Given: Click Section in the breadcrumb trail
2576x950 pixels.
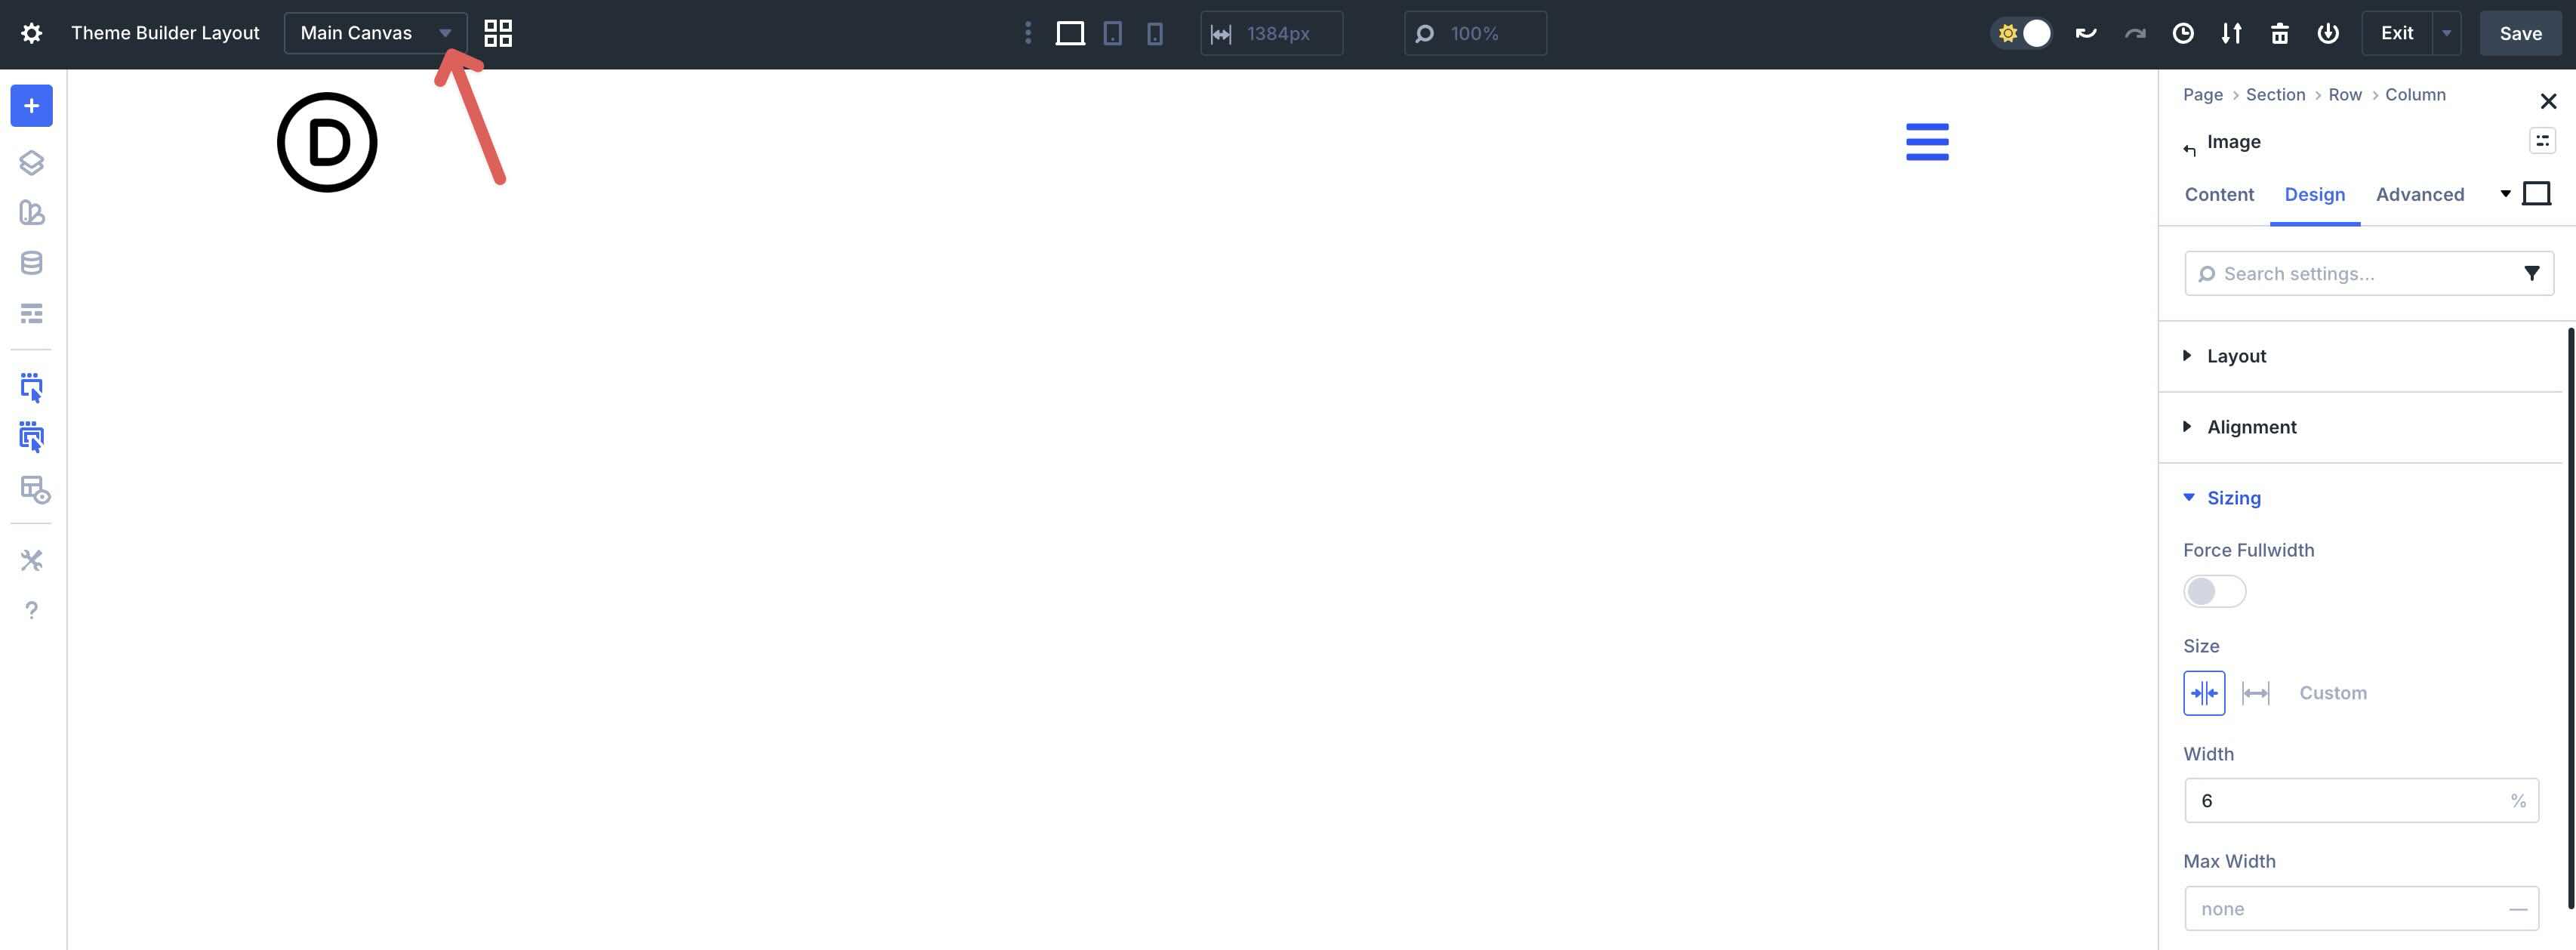Looking at the screenshot, I should click(2275, 94).
